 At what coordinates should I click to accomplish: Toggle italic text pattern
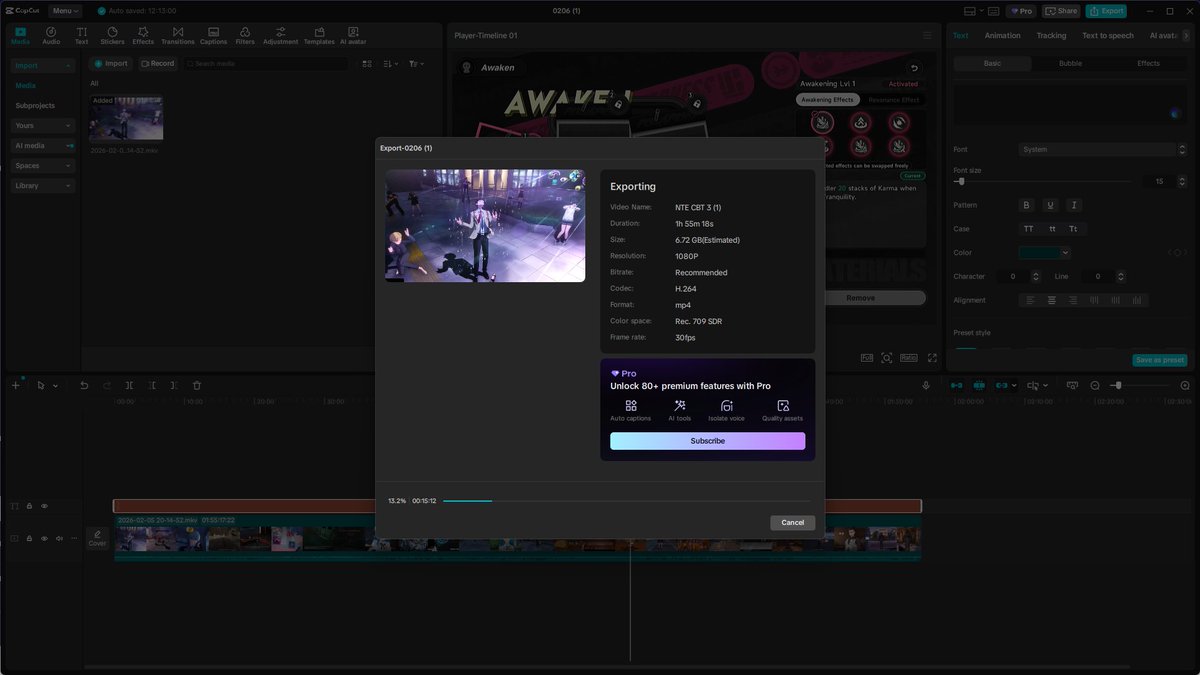tap(1074, 205)
